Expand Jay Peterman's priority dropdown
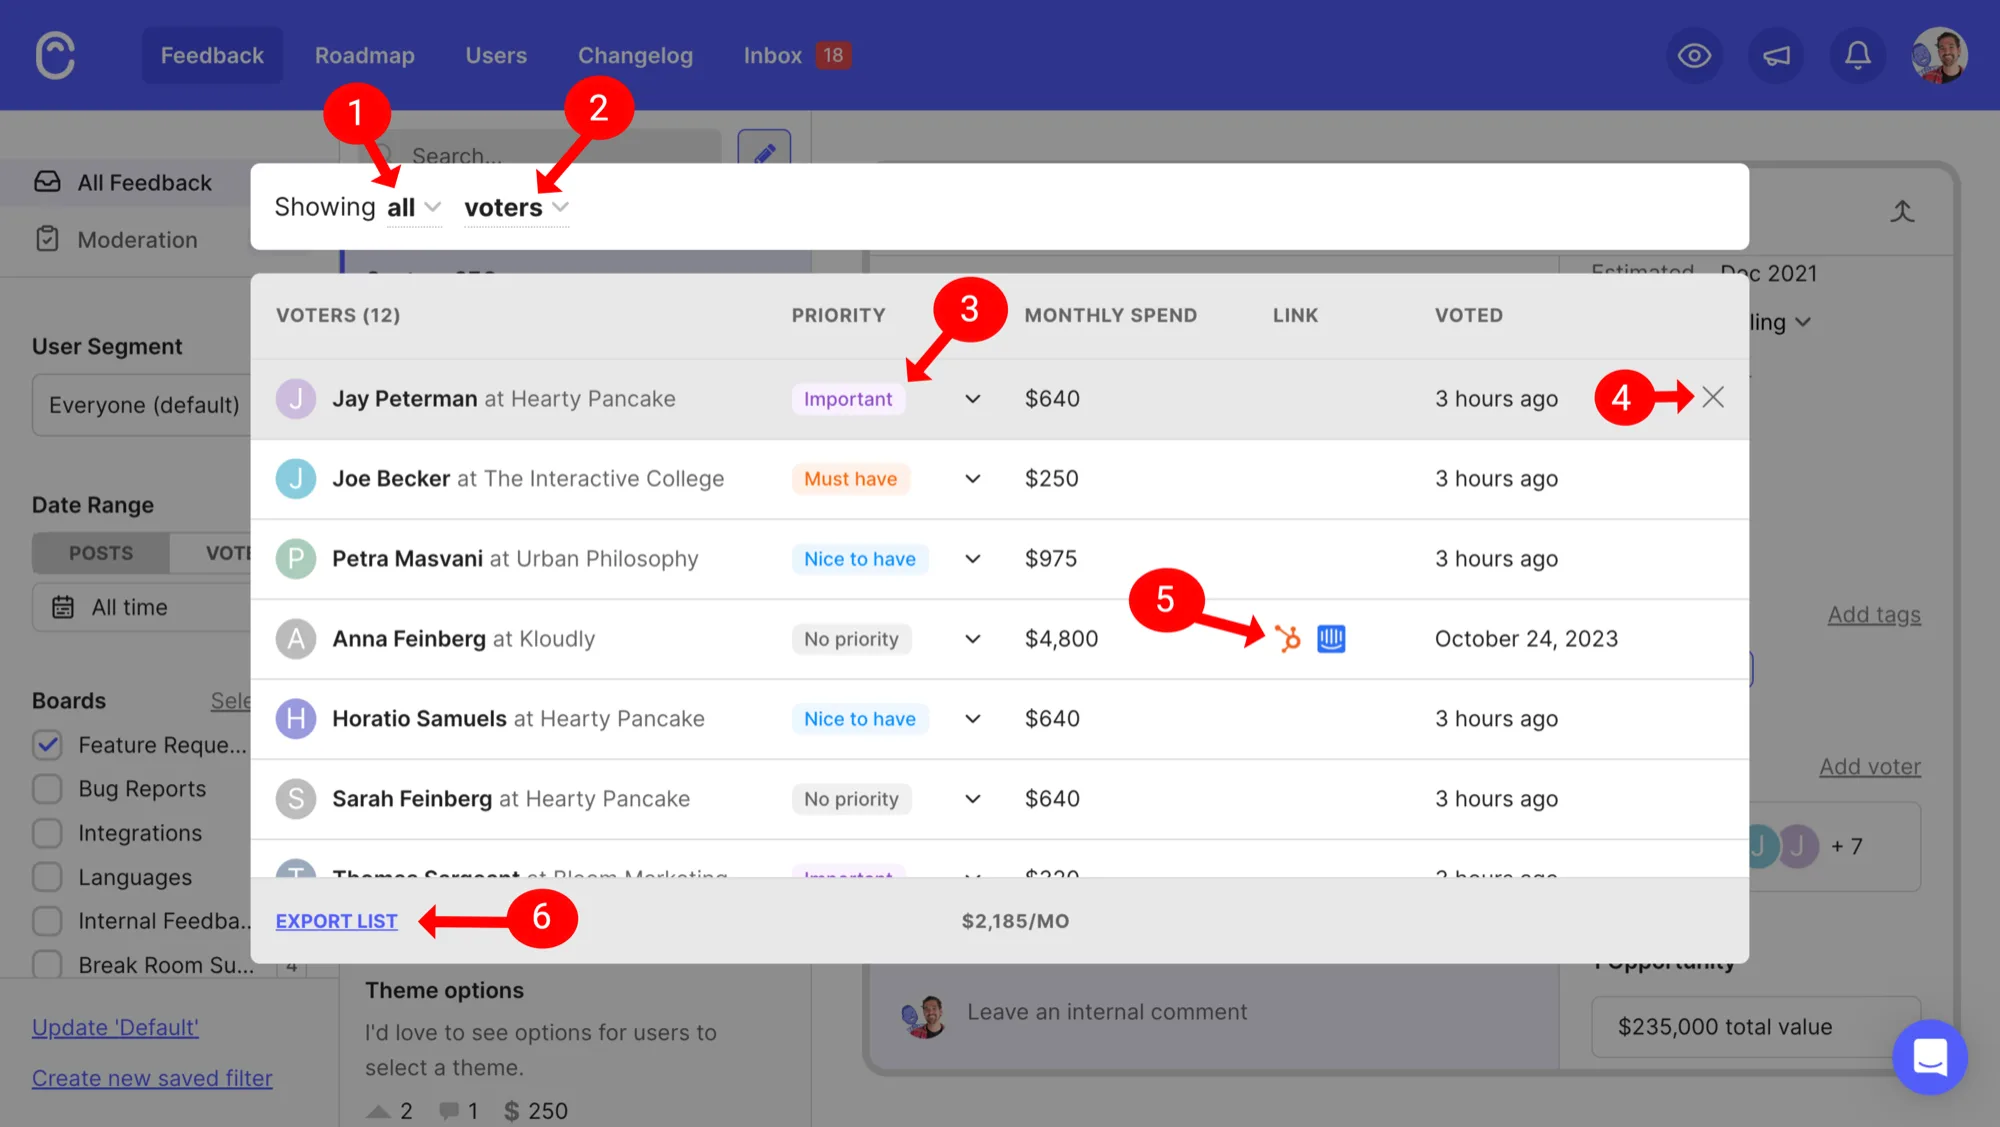This screenshot has width=2000, height=1127. point(972,399)
